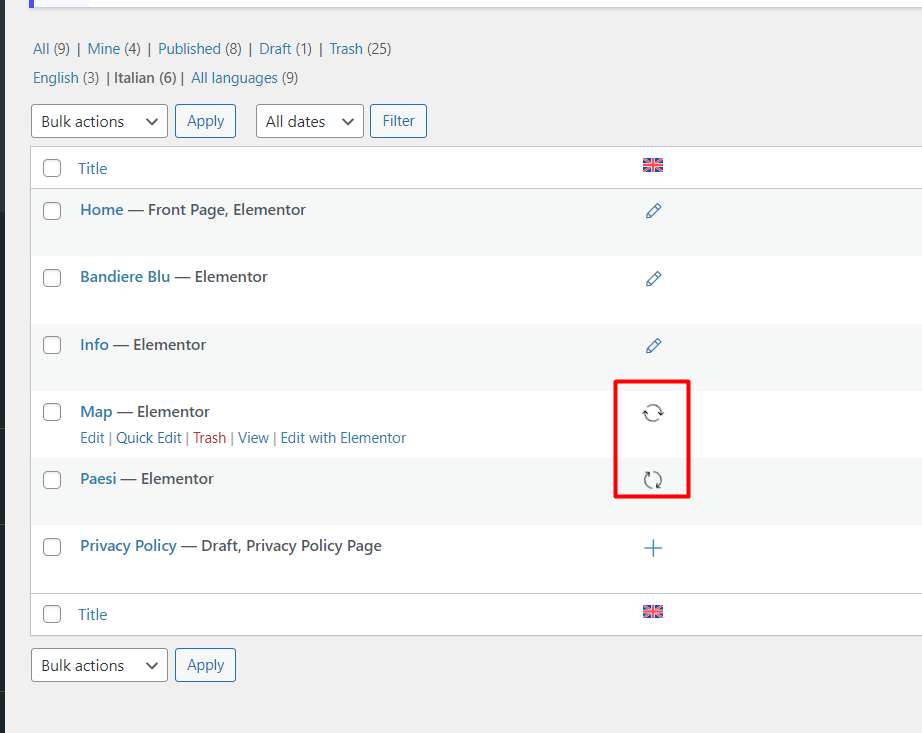Edit English translation of Home page
Viewport: 922px width, 733px height.
[x=653, y=210]
